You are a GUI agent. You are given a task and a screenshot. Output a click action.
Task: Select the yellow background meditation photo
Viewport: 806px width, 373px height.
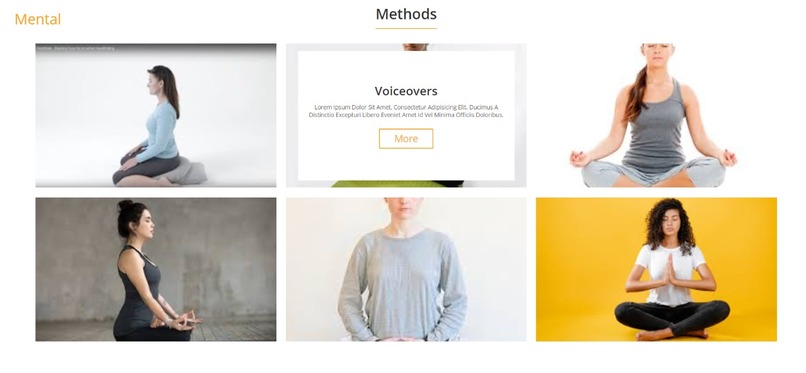click(x=656, y=269)
